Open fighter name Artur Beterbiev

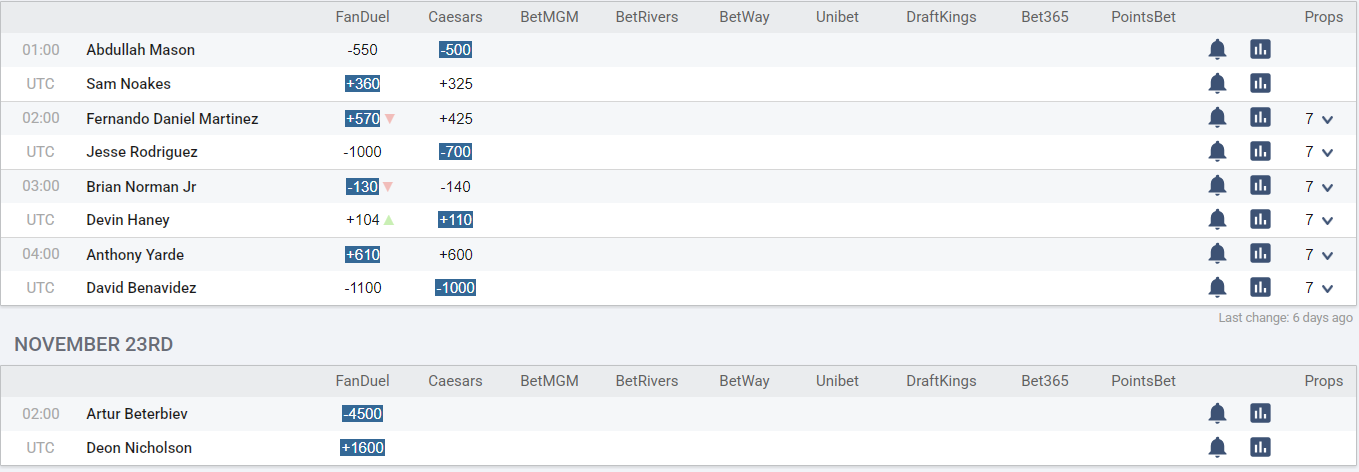(137, 414)
